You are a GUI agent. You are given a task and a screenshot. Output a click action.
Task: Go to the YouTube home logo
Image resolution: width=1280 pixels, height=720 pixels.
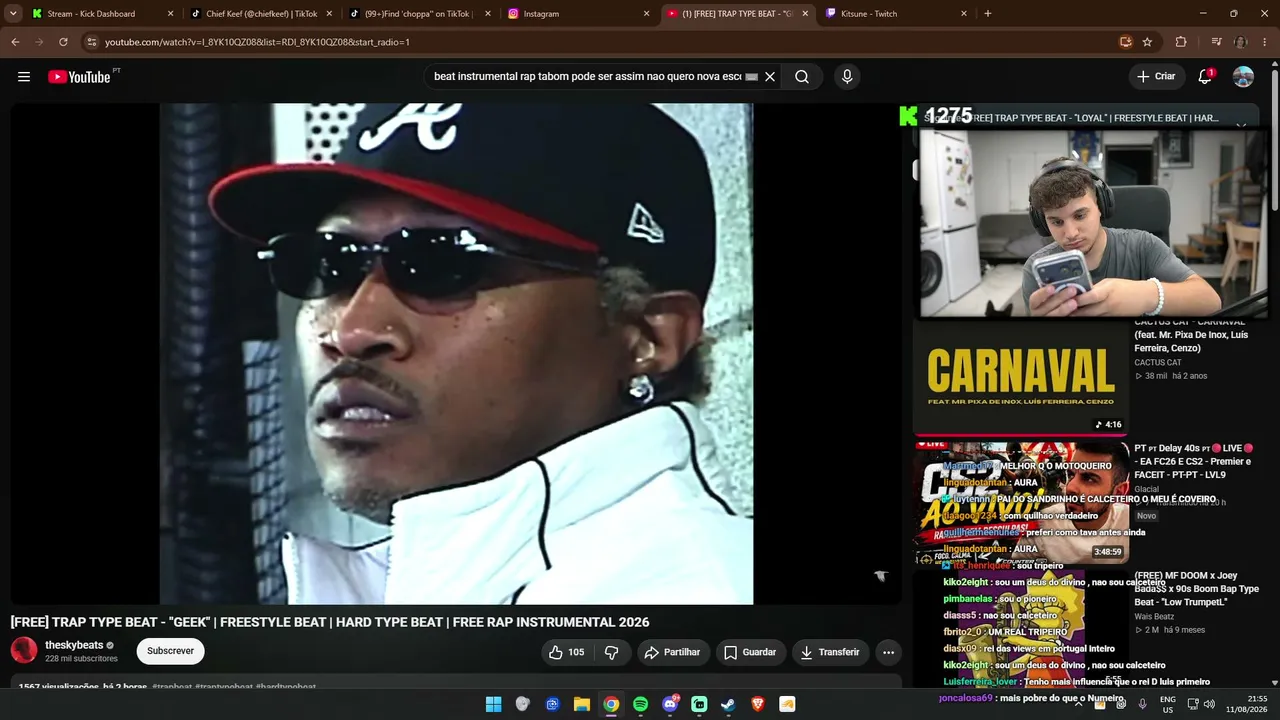pyautogui.click(x=79, y=77)
